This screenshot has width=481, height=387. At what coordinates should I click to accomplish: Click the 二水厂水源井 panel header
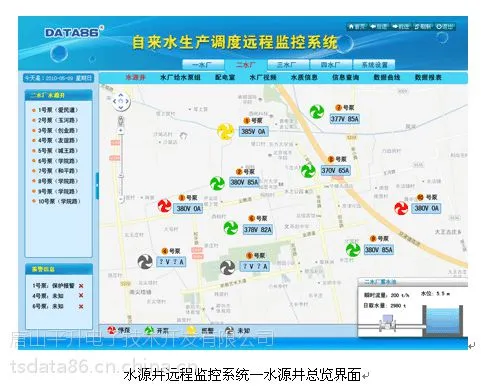point(58,95)
